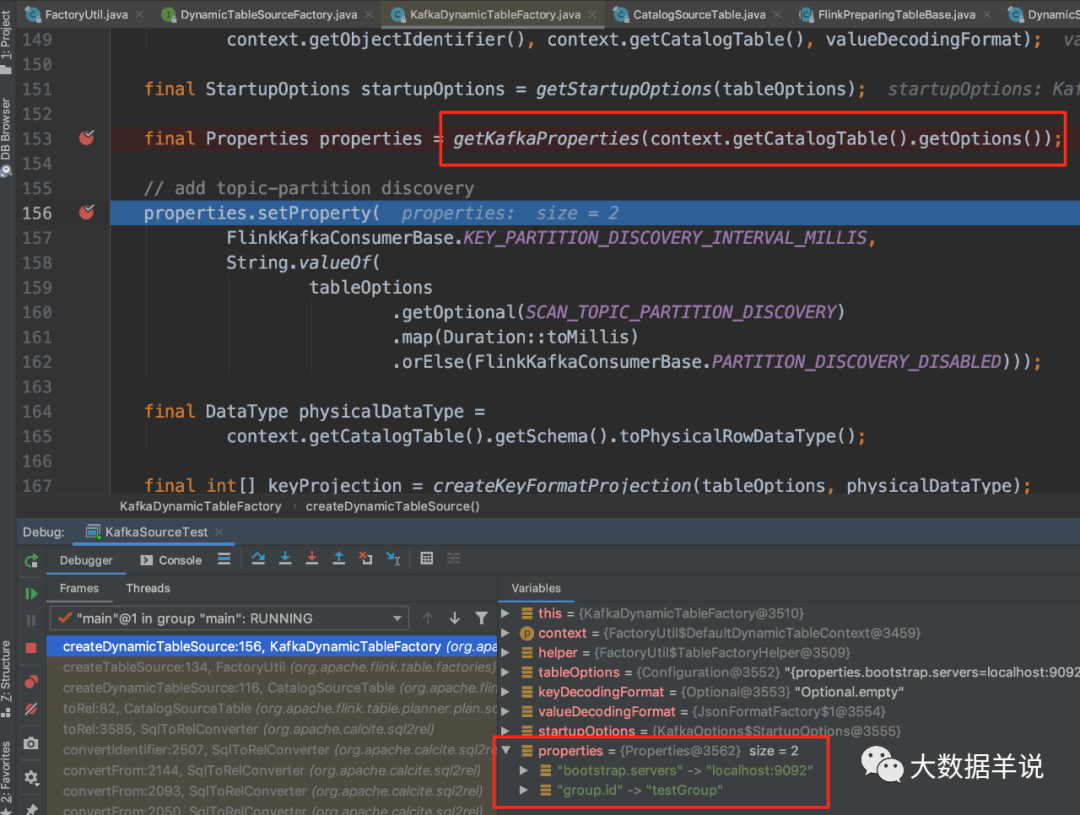
Task: View all breakpoints
Action: coord(31,682)
